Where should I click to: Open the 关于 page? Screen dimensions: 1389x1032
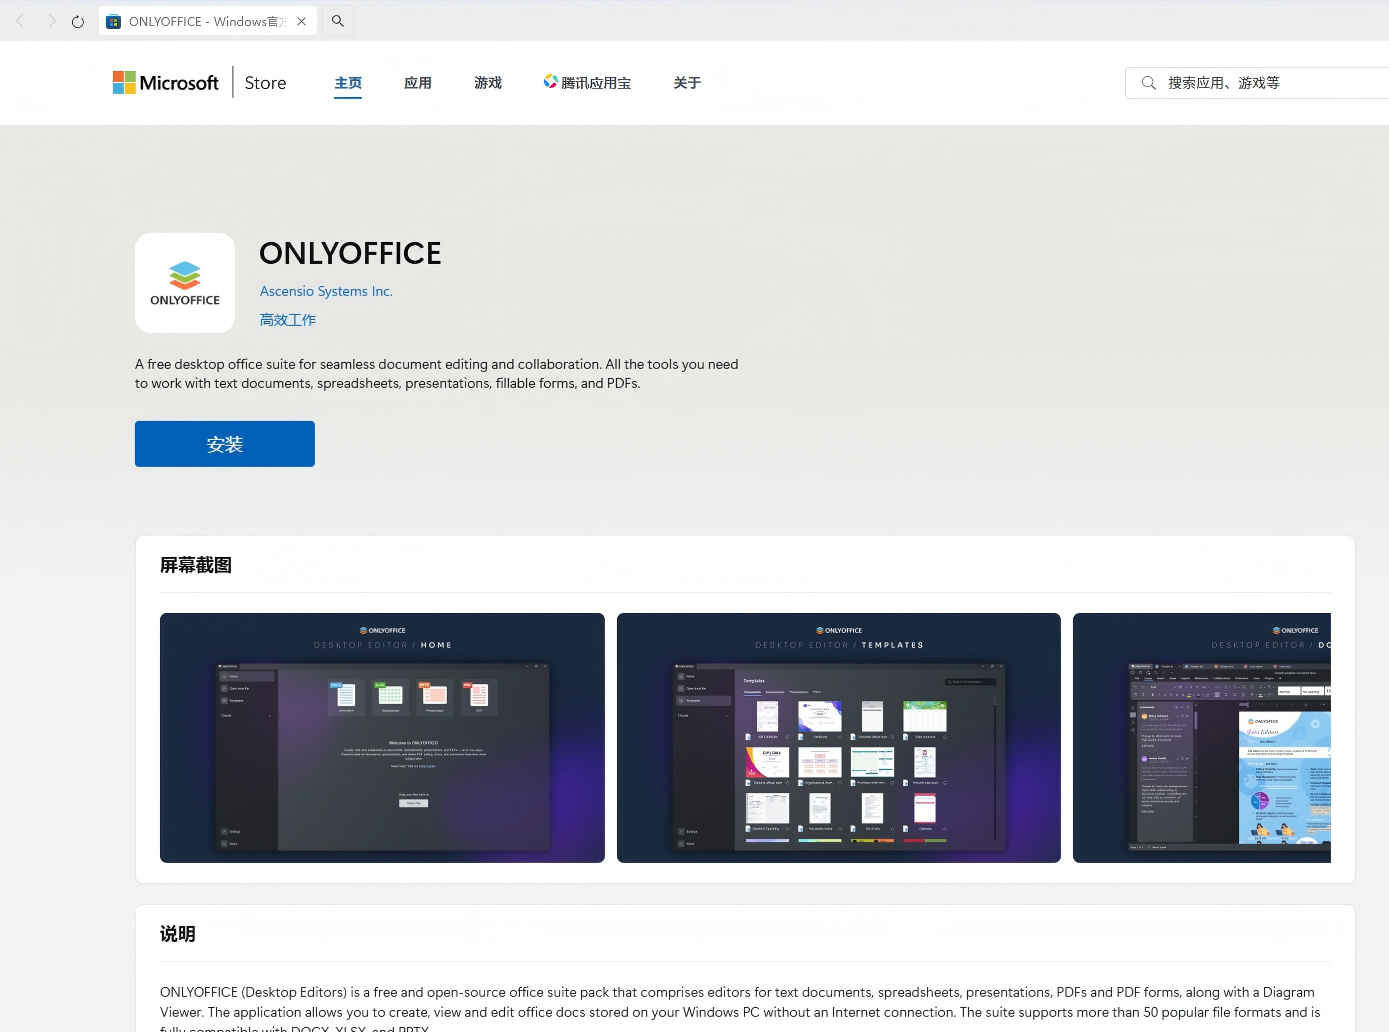687,83
